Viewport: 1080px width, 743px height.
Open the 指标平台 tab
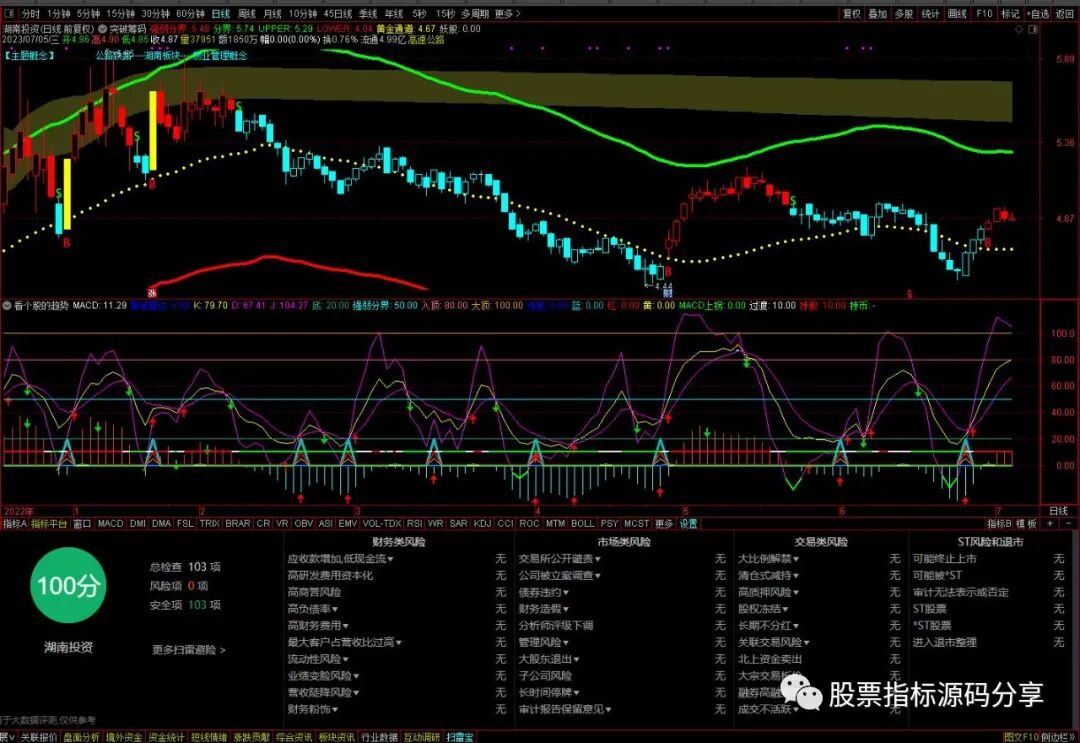click(x=49, y=524)
